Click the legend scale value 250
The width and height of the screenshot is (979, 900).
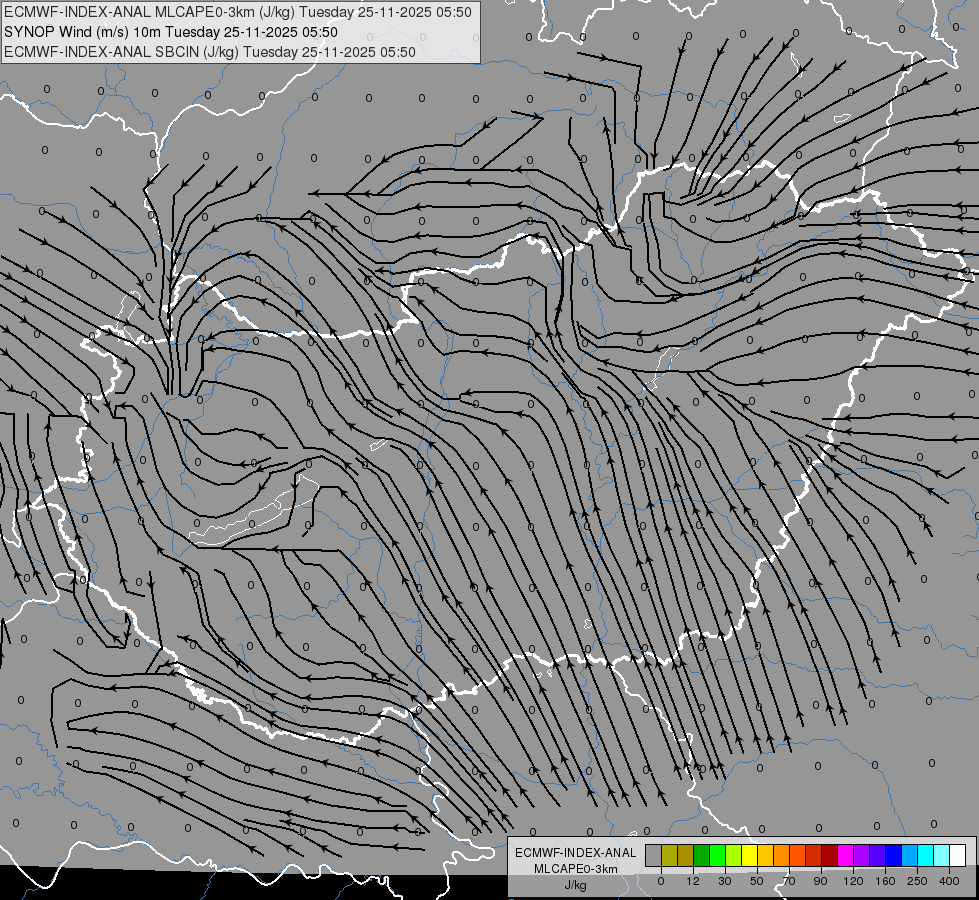917,881
